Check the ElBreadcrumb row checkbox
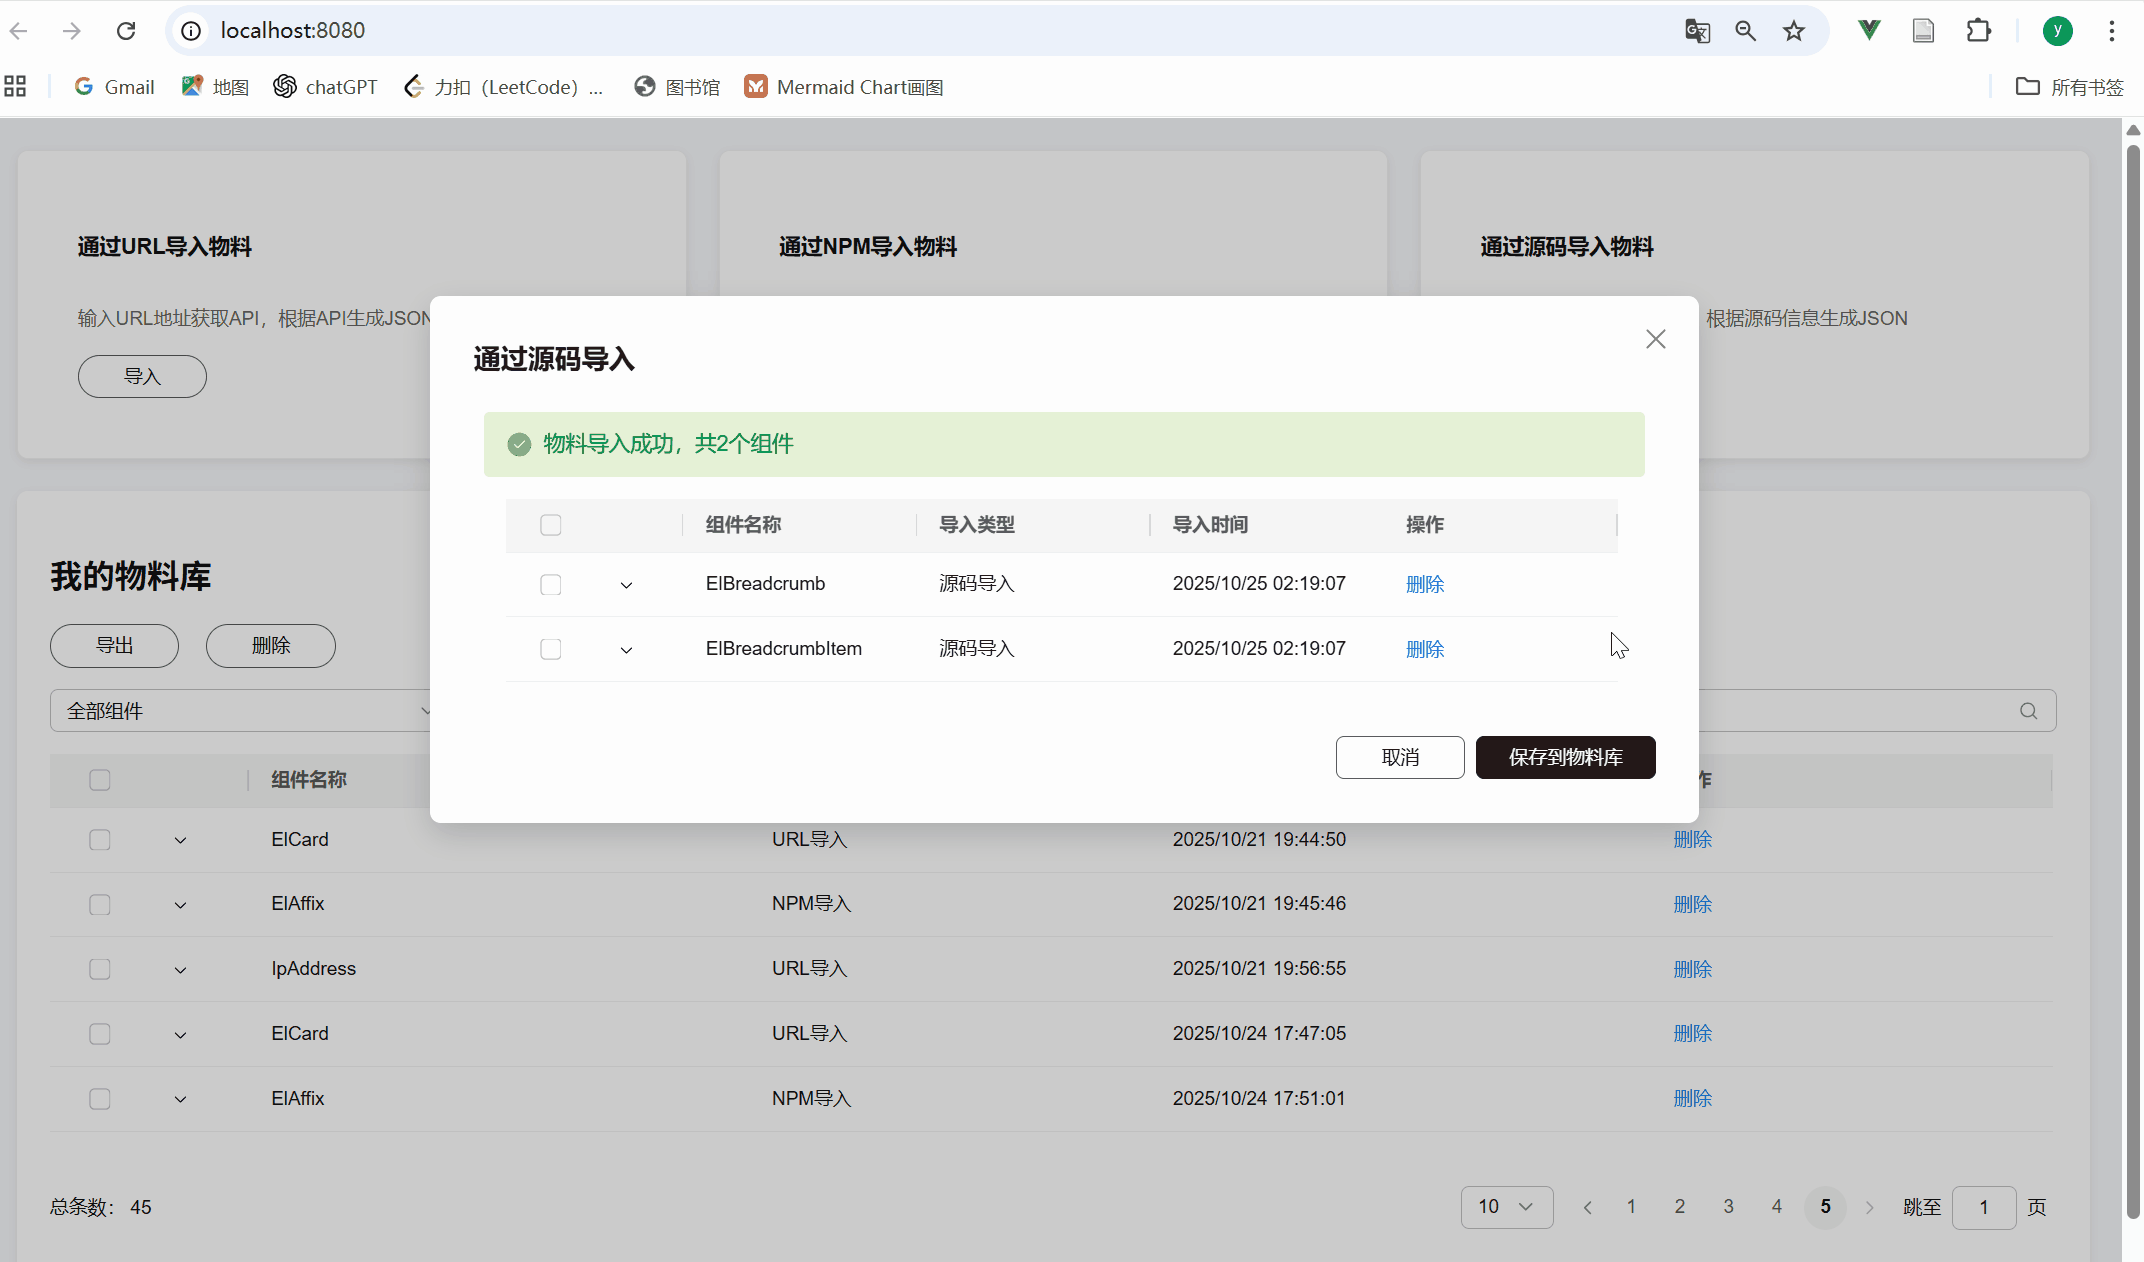The height and width of the screenshot is (1262, 2144). tap(550, 584)
